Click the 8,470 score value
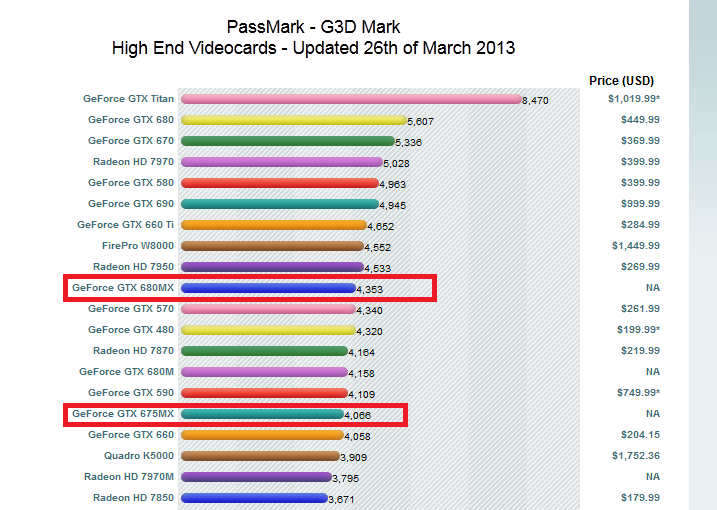 535,101
